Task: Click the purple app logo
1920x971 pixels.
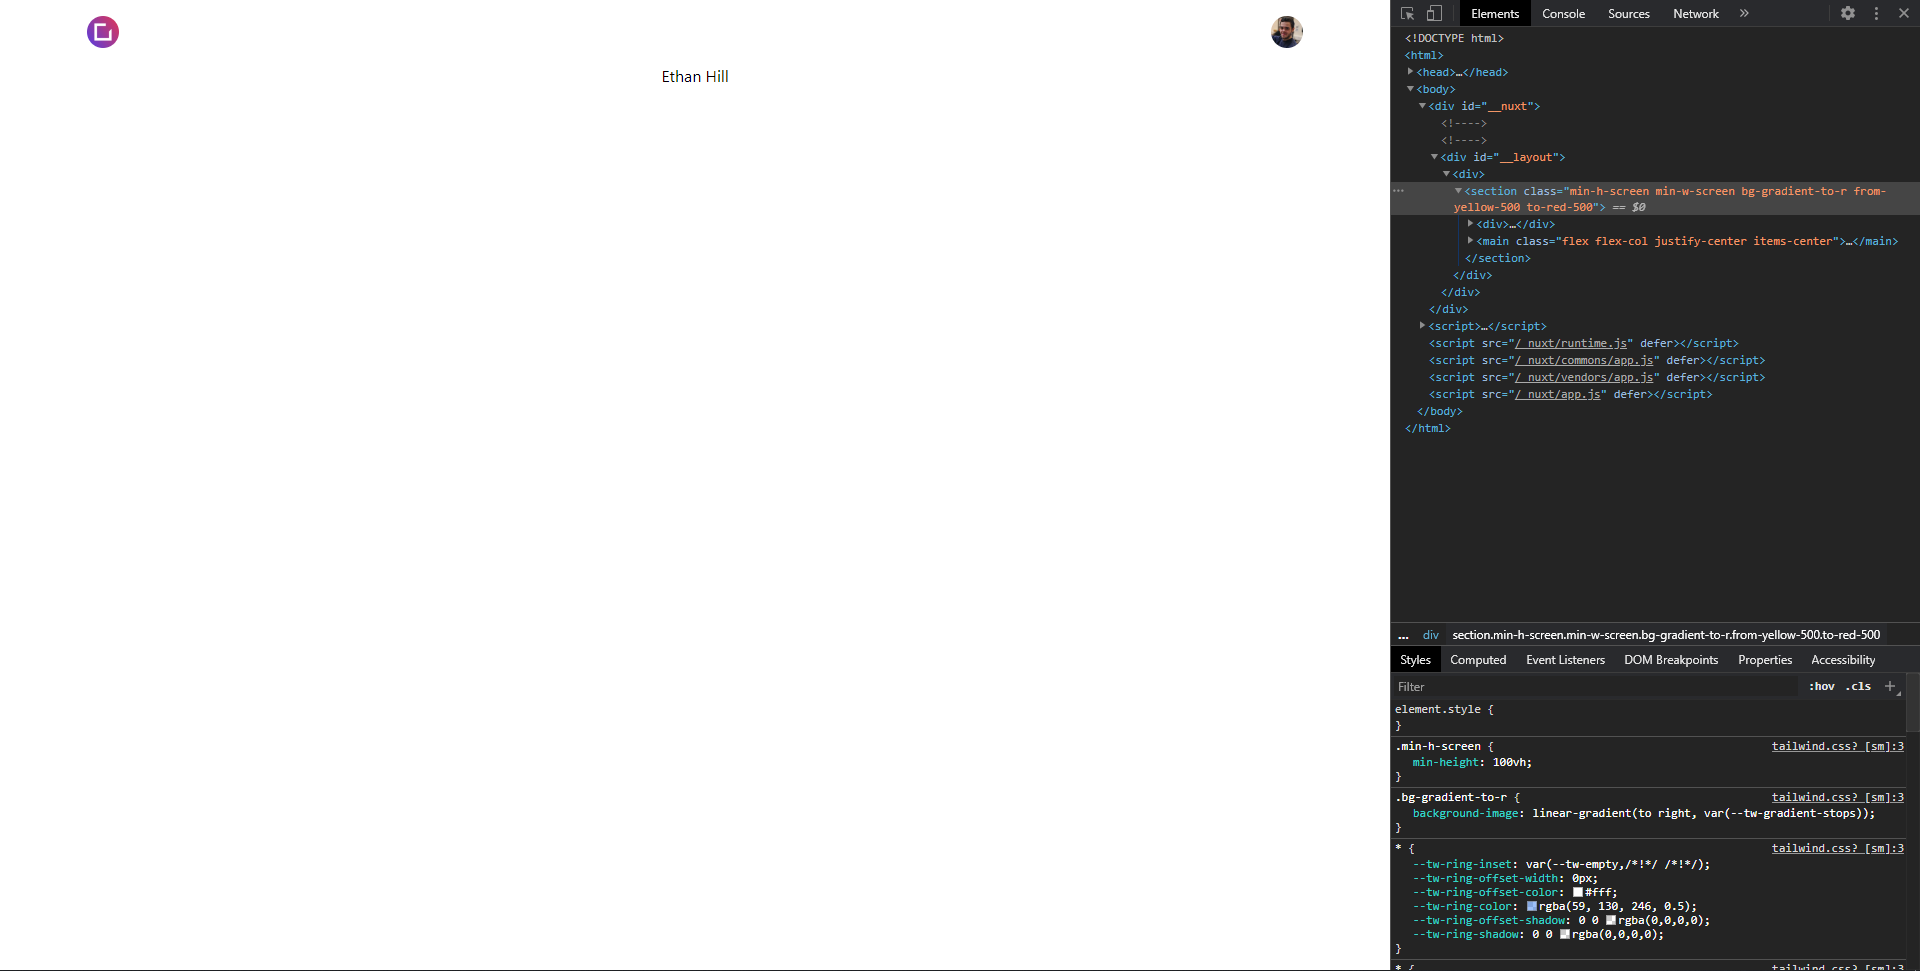Action: tap(102, 31)
